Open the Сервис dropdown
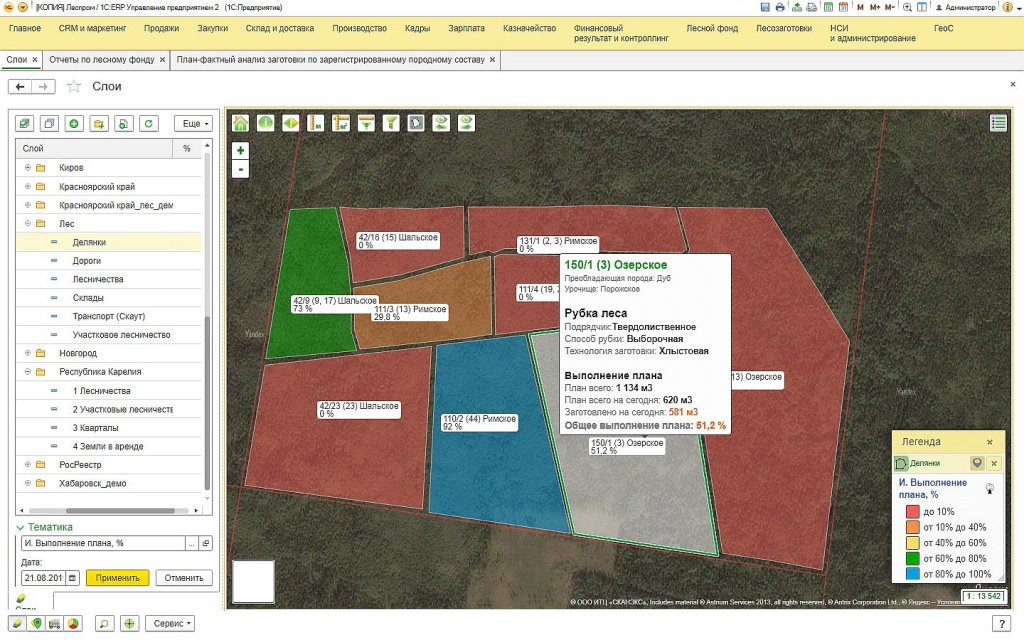Image resolution: width=1024 pixels, height=640 pixels. pyautogui.click(x=170, y=624)
